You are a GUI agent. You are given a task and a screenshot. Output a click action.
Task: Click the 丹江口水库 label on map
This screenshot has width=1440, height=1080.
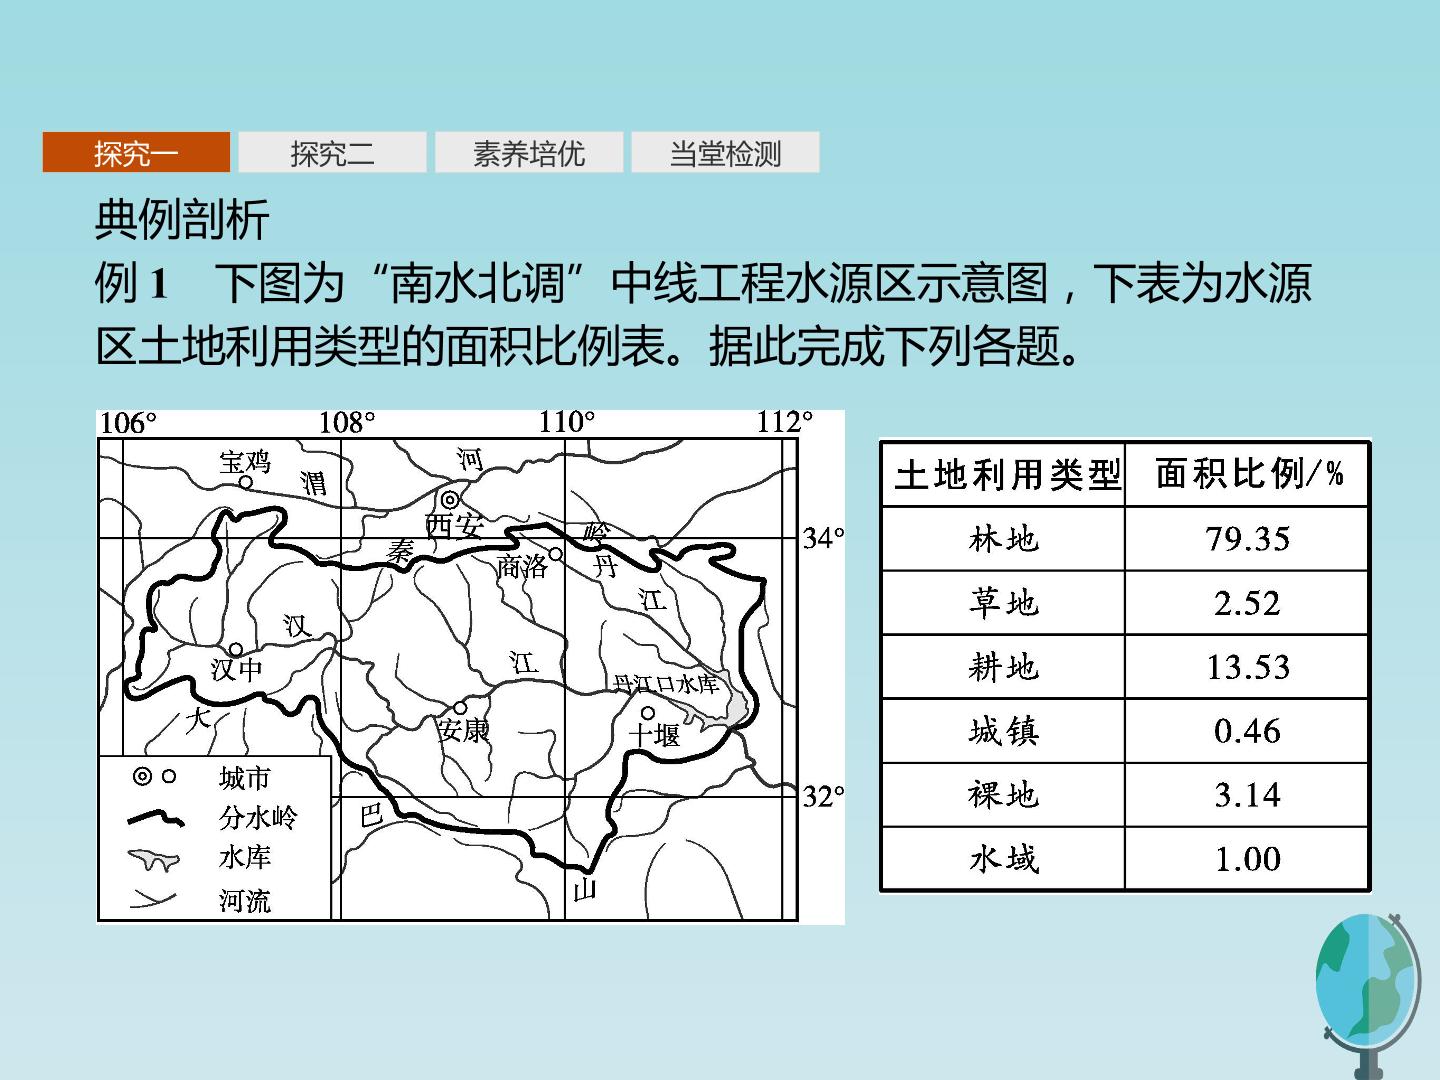[666, 684]
